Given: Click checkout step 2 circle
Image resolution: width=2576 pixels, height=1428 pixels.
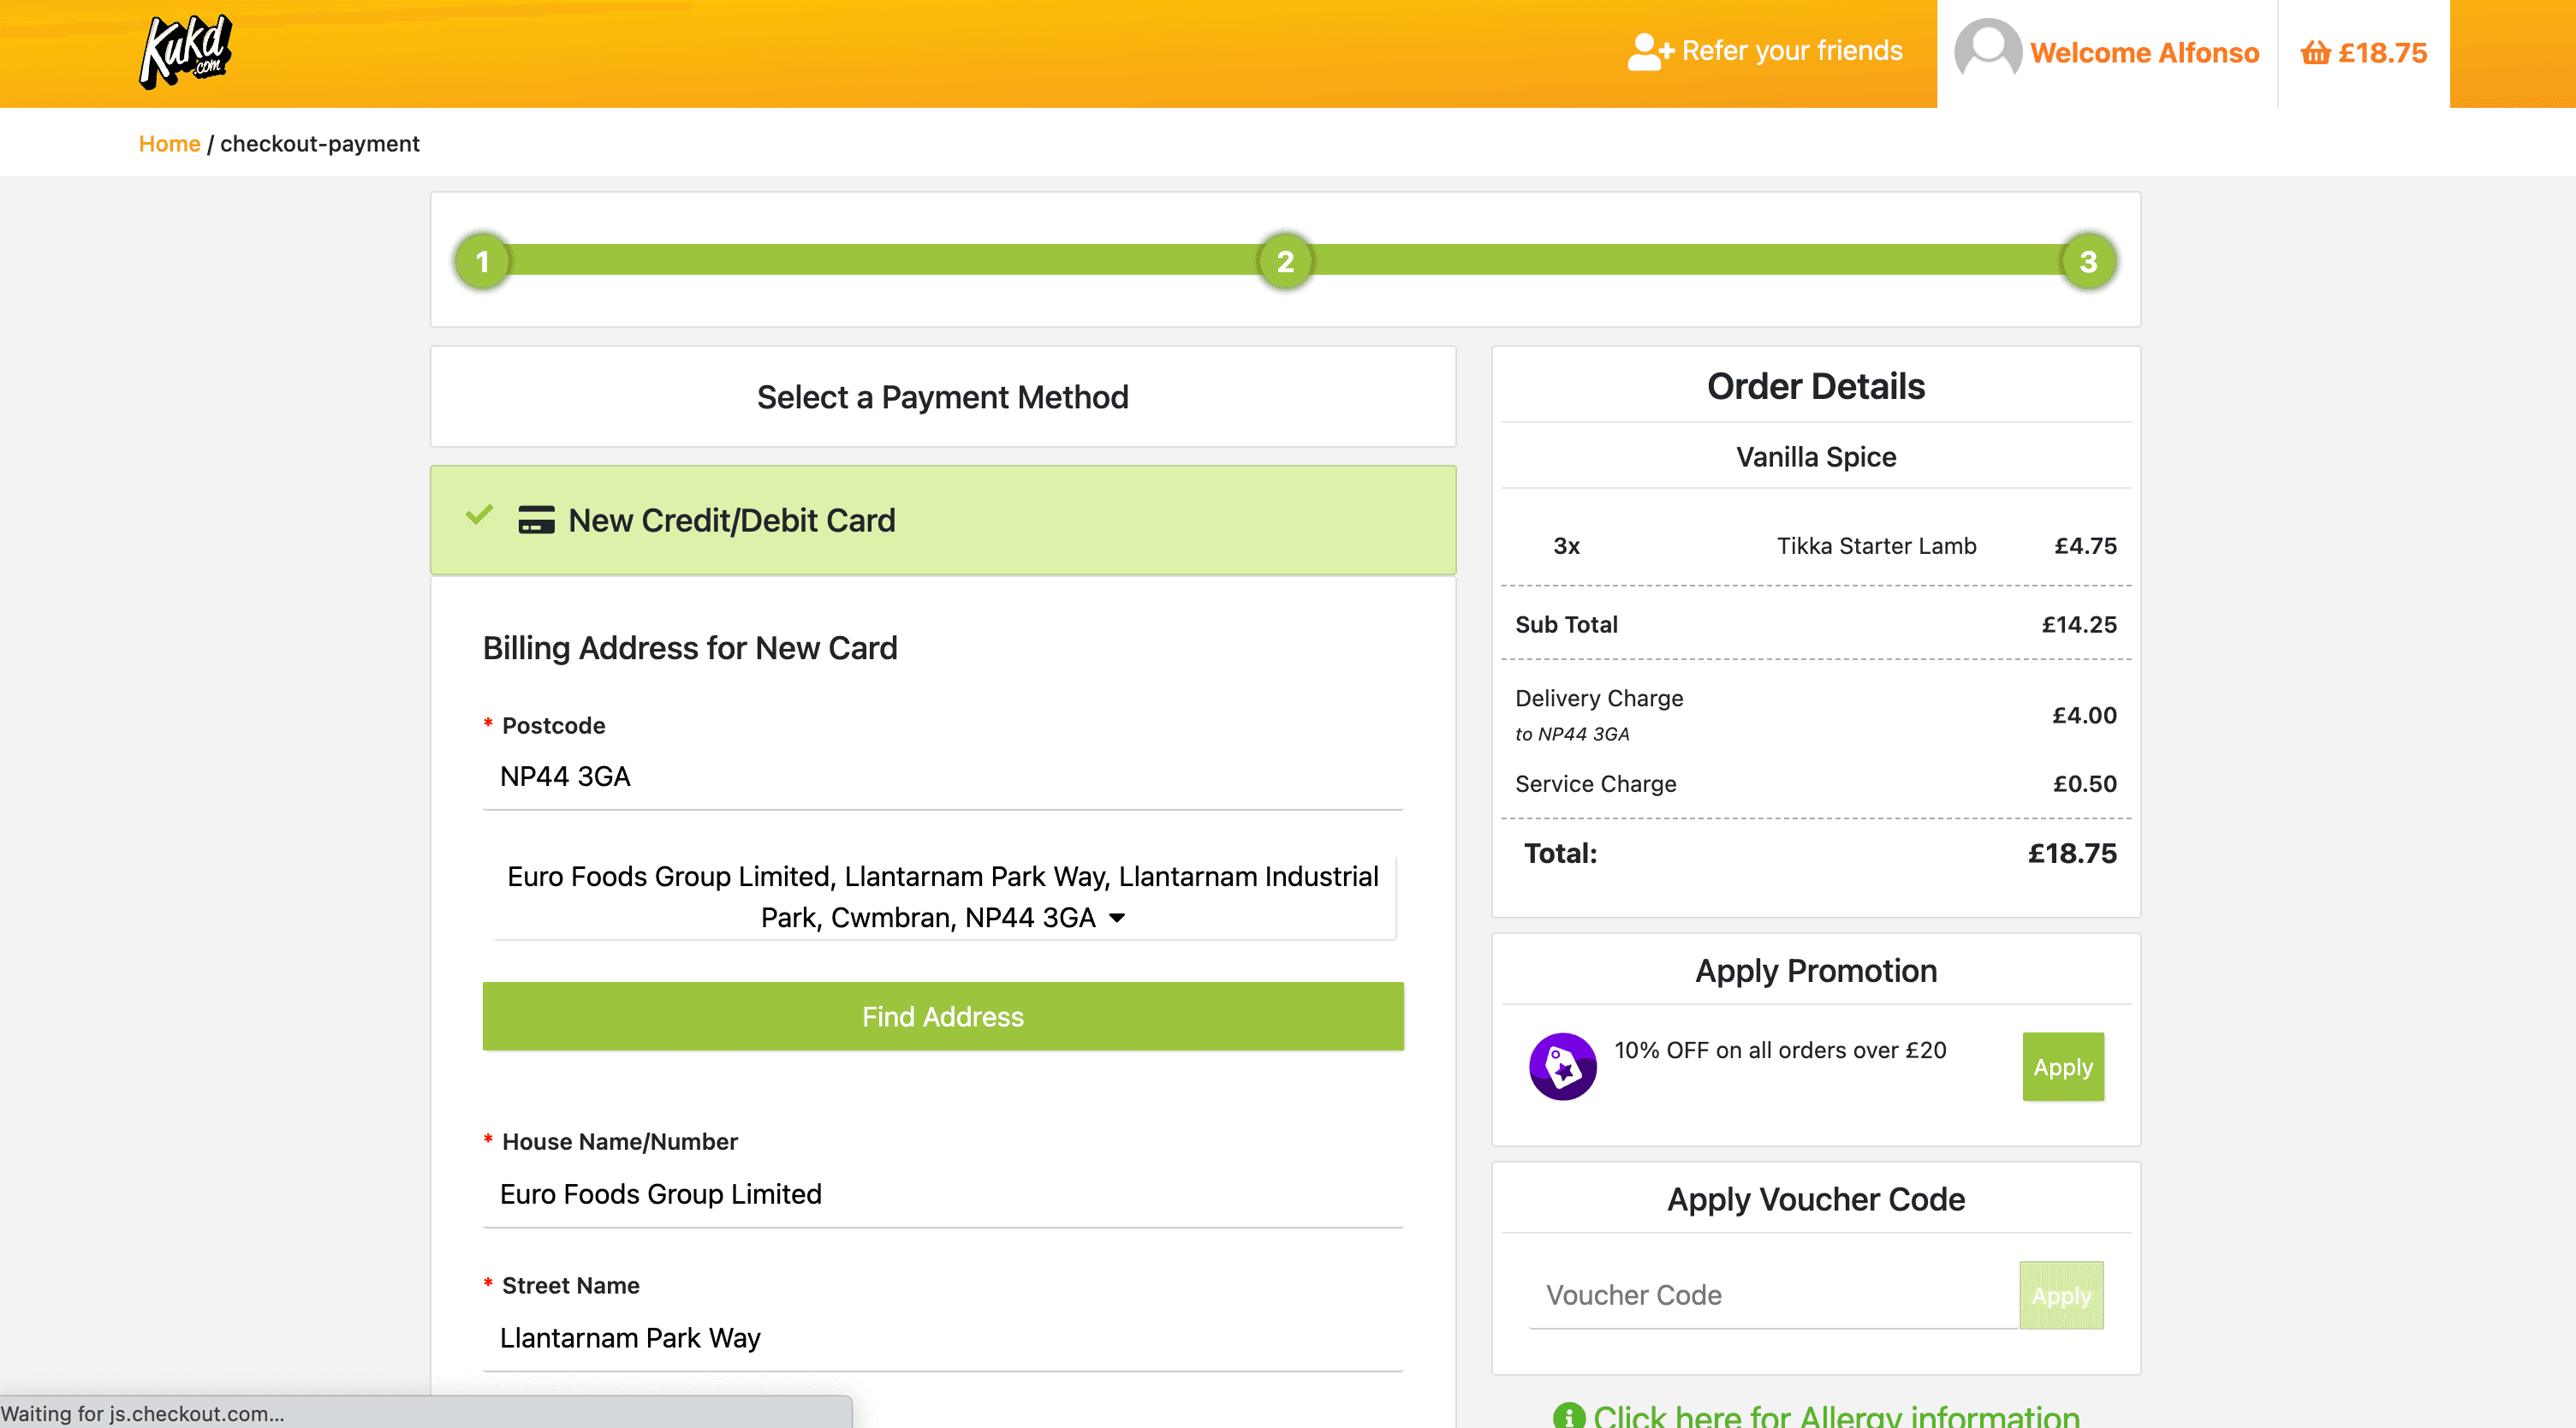Looking at the screenshot, I should click(1285, 261).
